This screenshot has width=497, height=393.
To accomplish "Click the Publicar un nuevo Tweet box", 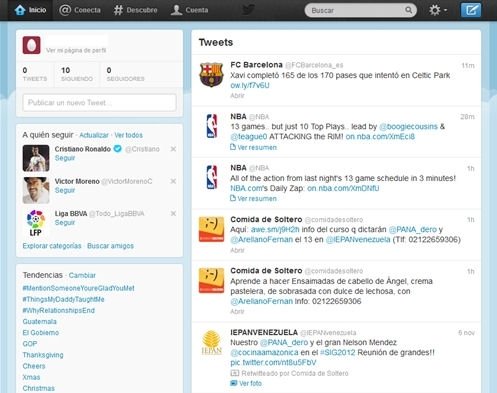I will pyautogui.click(x=99, y=103).
